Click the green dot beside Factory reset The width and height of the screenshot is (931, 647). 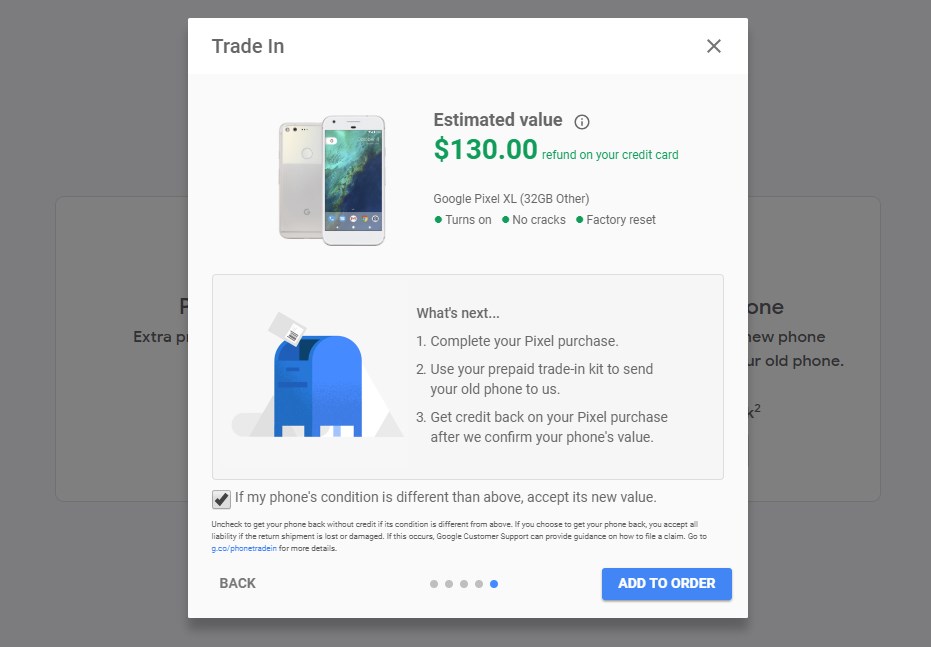(x=580, y=220)
